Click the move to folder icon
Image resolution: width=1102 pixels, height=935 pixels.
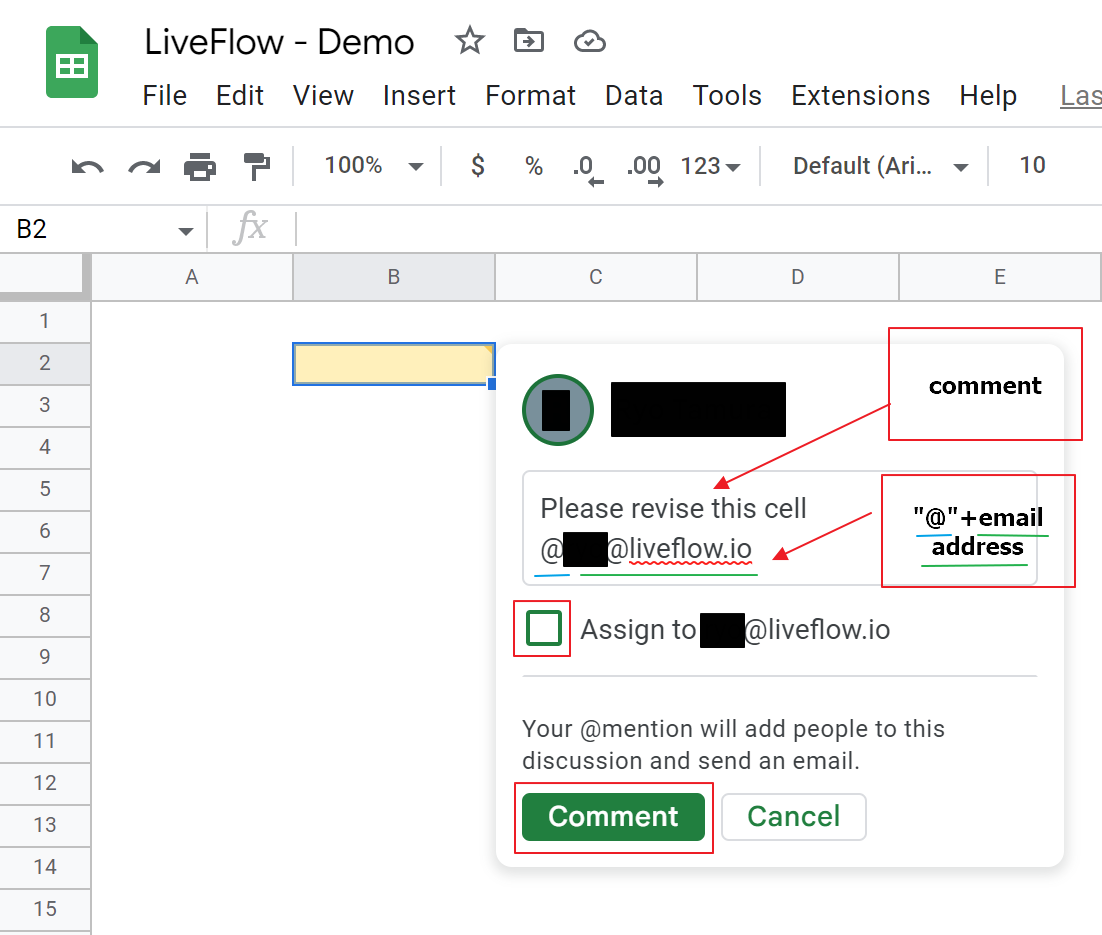tap(529, 41)
